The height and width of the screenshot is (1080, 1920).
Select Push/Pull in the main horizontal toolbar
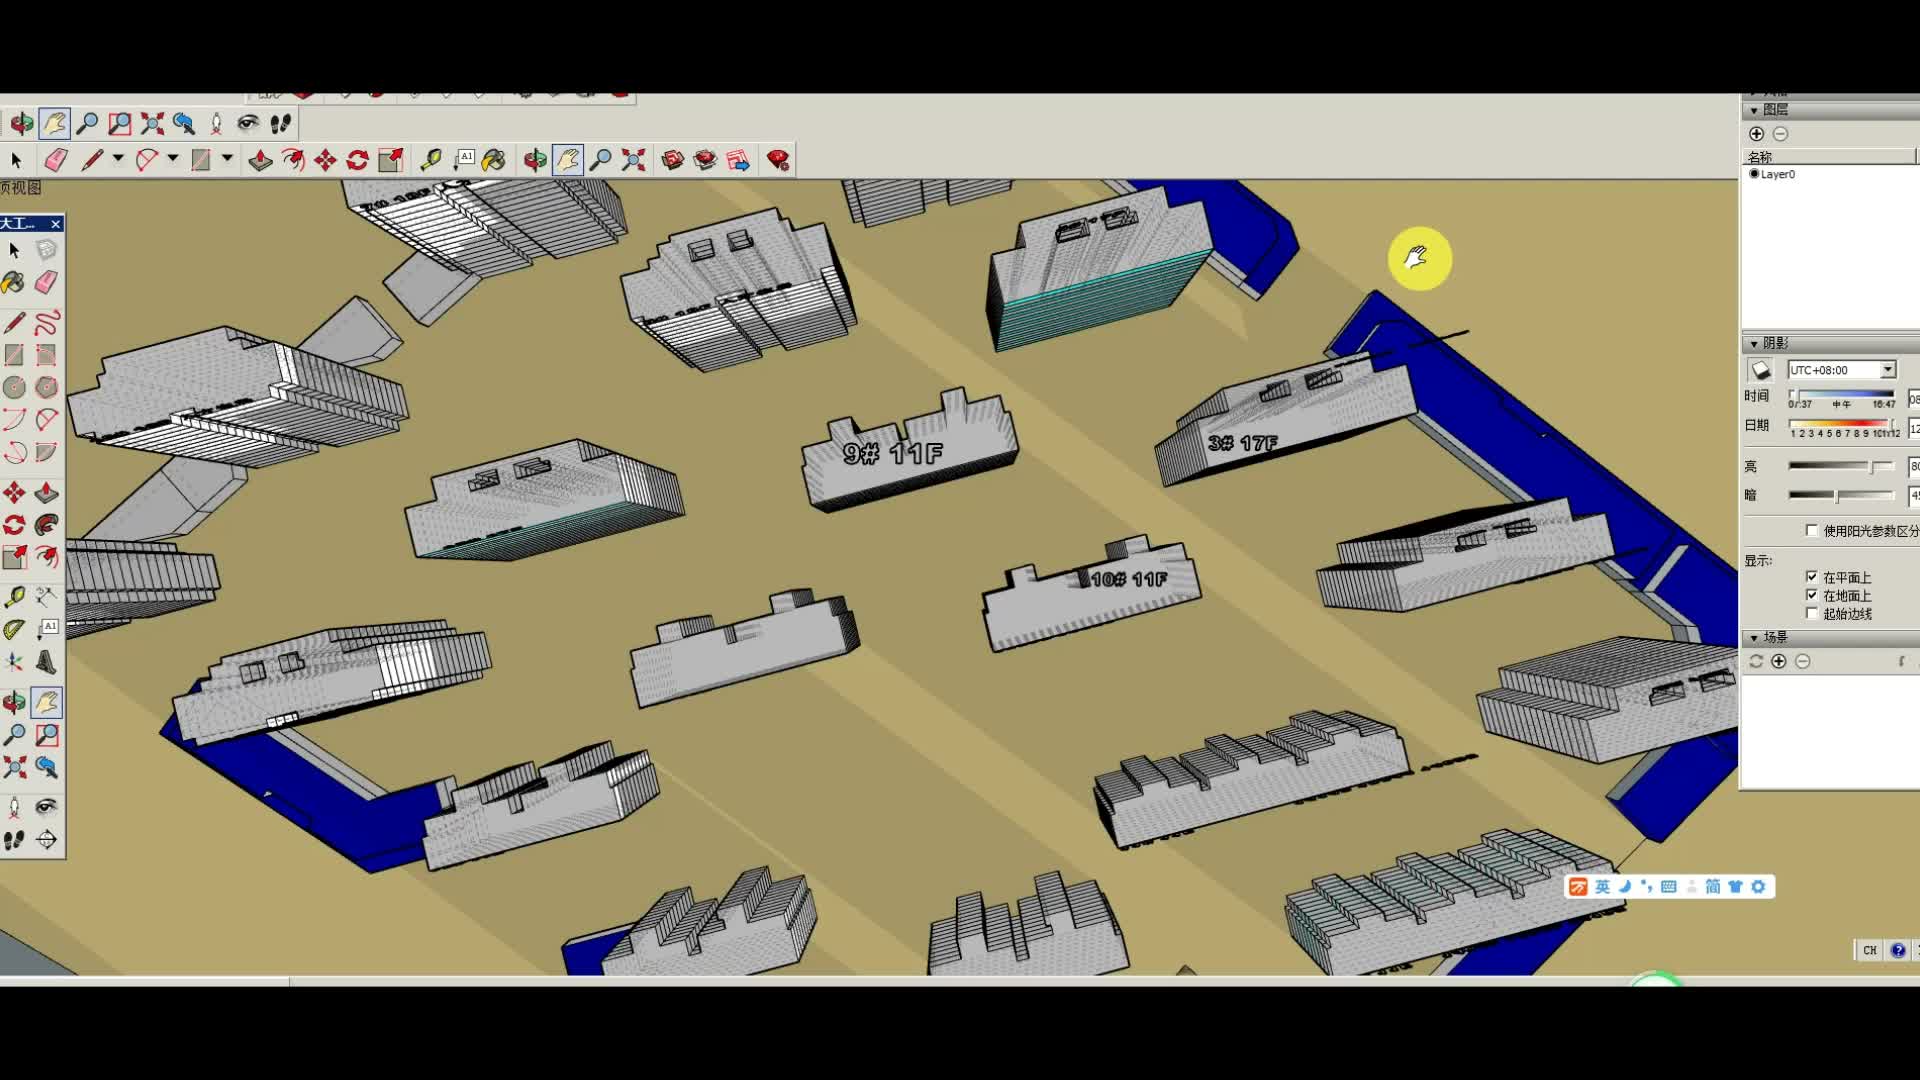(x=260, y=160)
